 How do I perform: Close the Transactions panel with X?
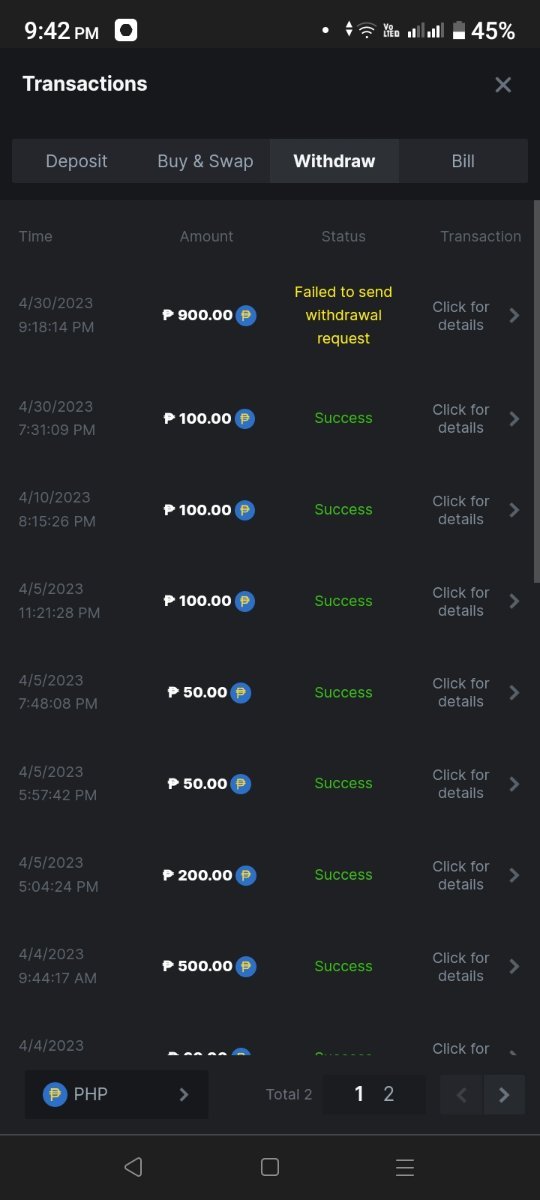[x=503, y=85]
